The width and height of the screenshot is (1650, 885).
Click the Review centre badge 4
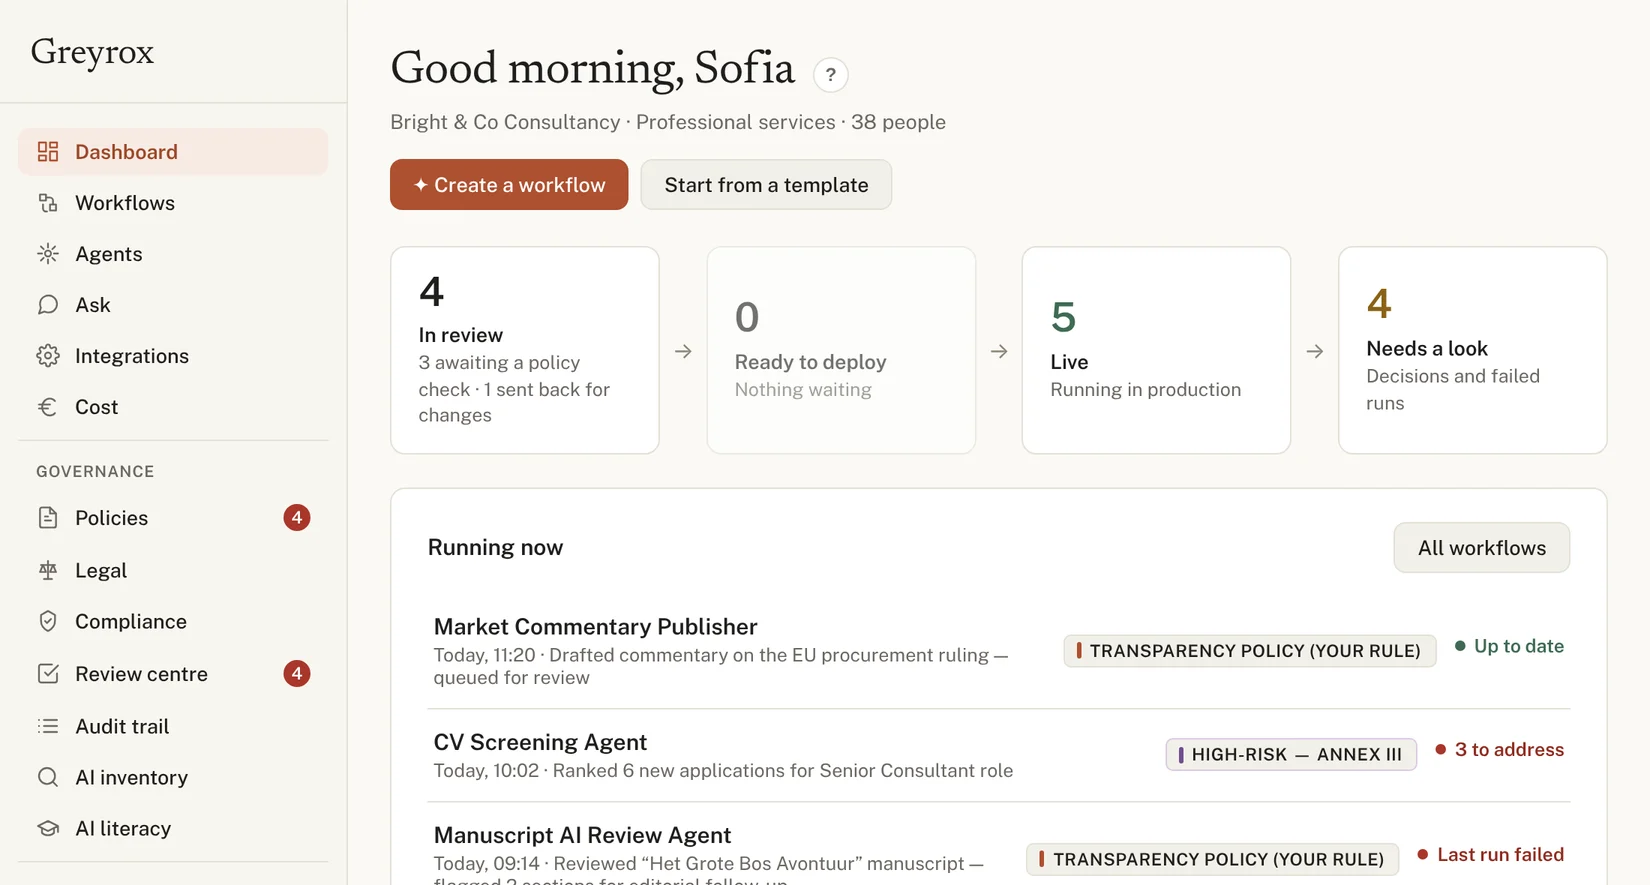297,674
